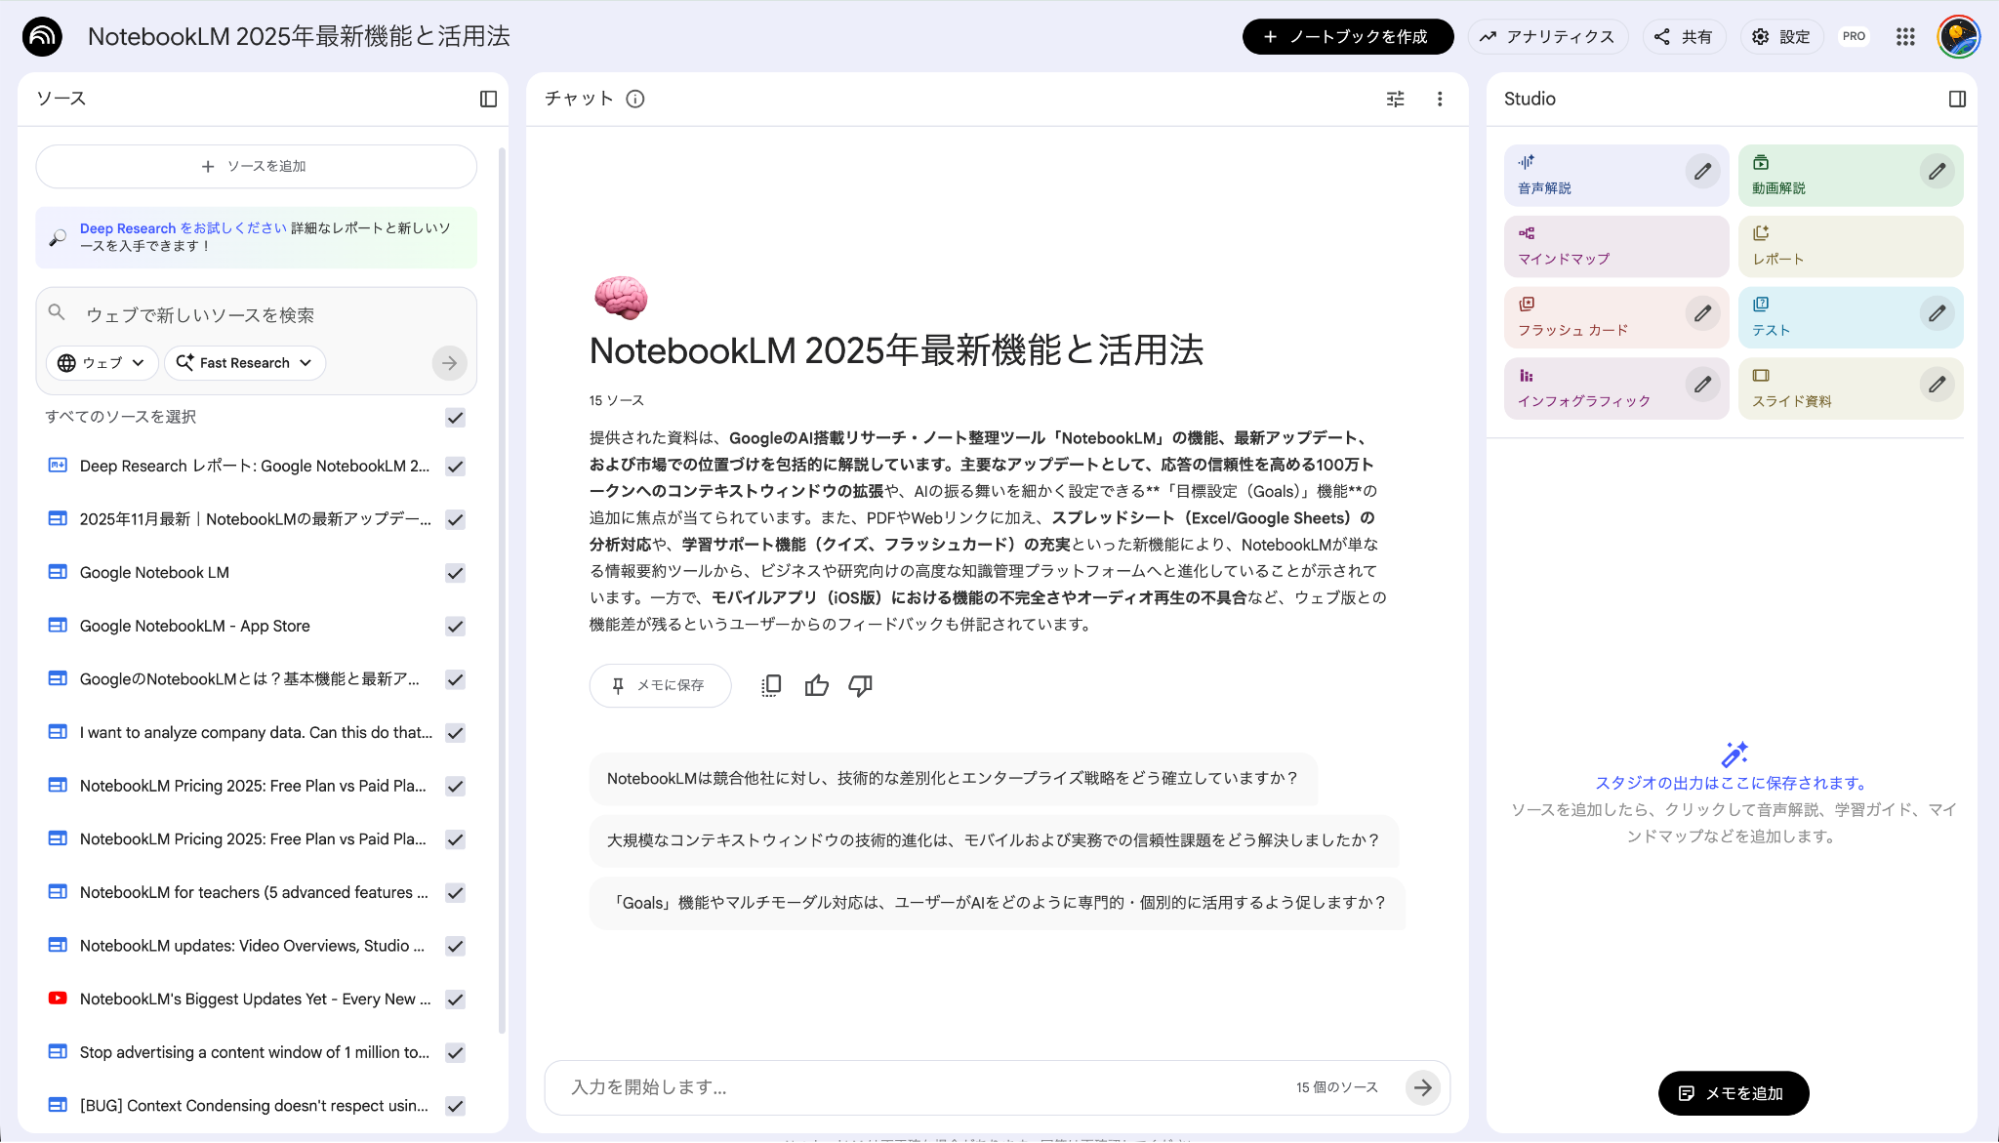Open the アナリティクス view
The height and width of the screenshot is (1143, 1999).
pyautogui.click(x=1548, y=36)
